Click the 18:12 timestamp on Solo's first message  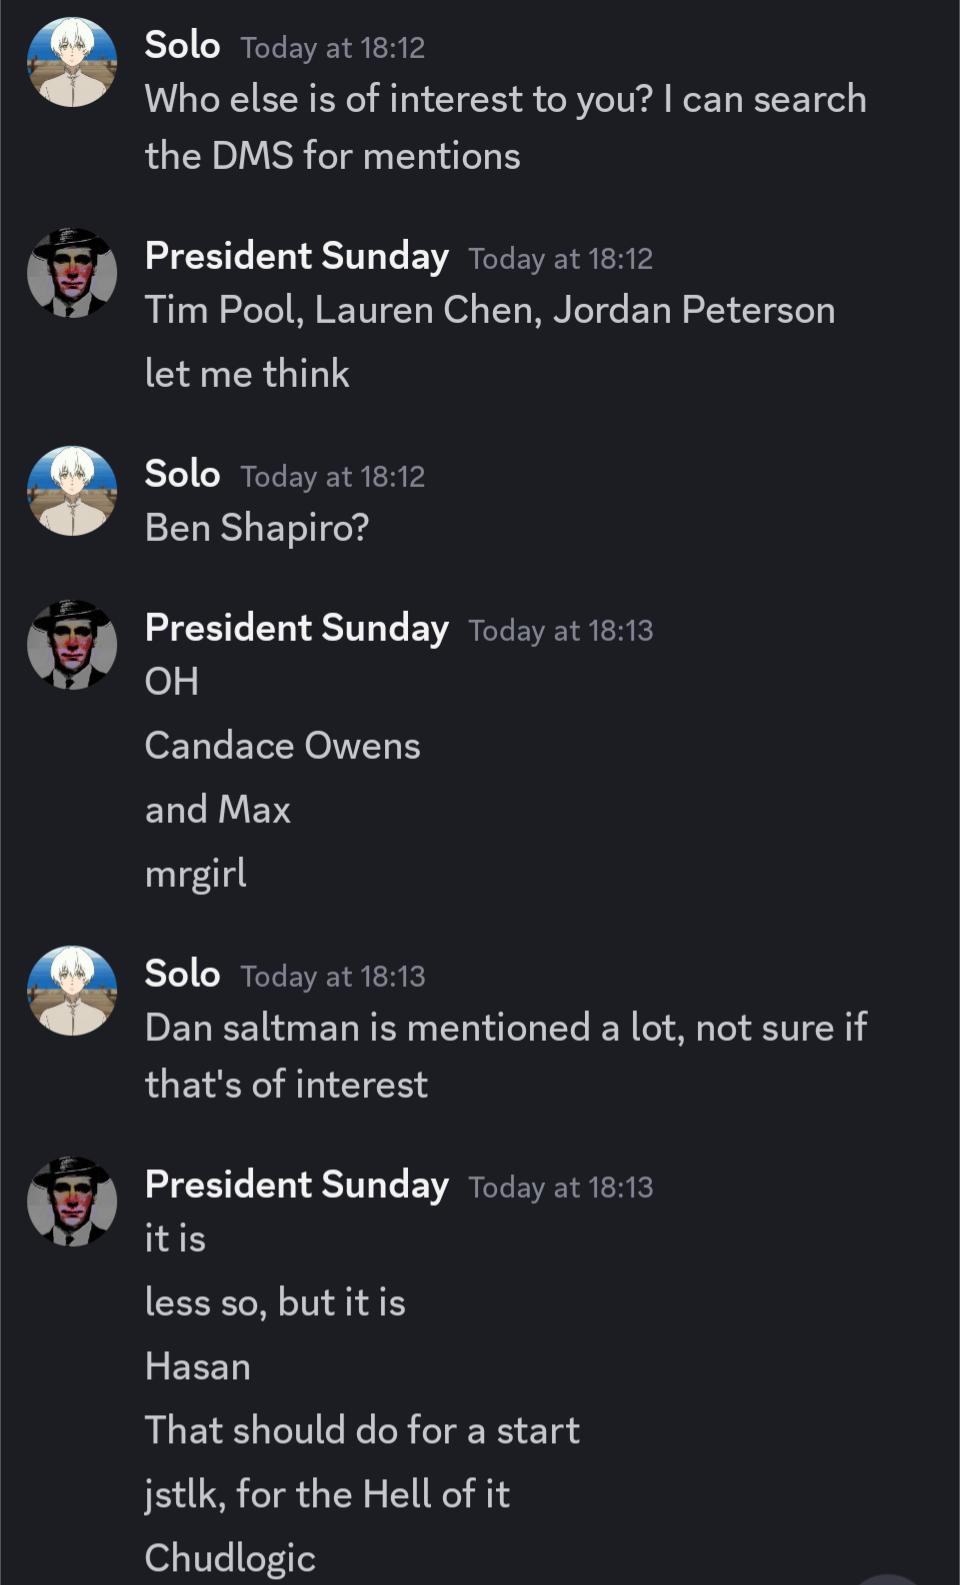tap(332, 48)
